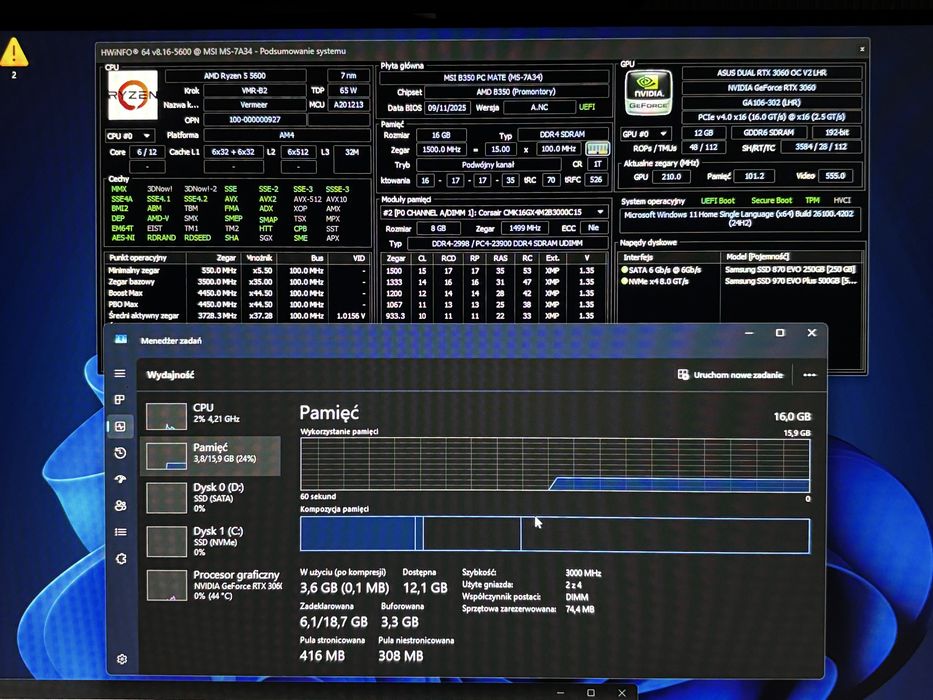Image resolution: width=933 pixels, height=700 pixels.
Task: Click the A201213 MCU value
Action: (x=348, y=105)
